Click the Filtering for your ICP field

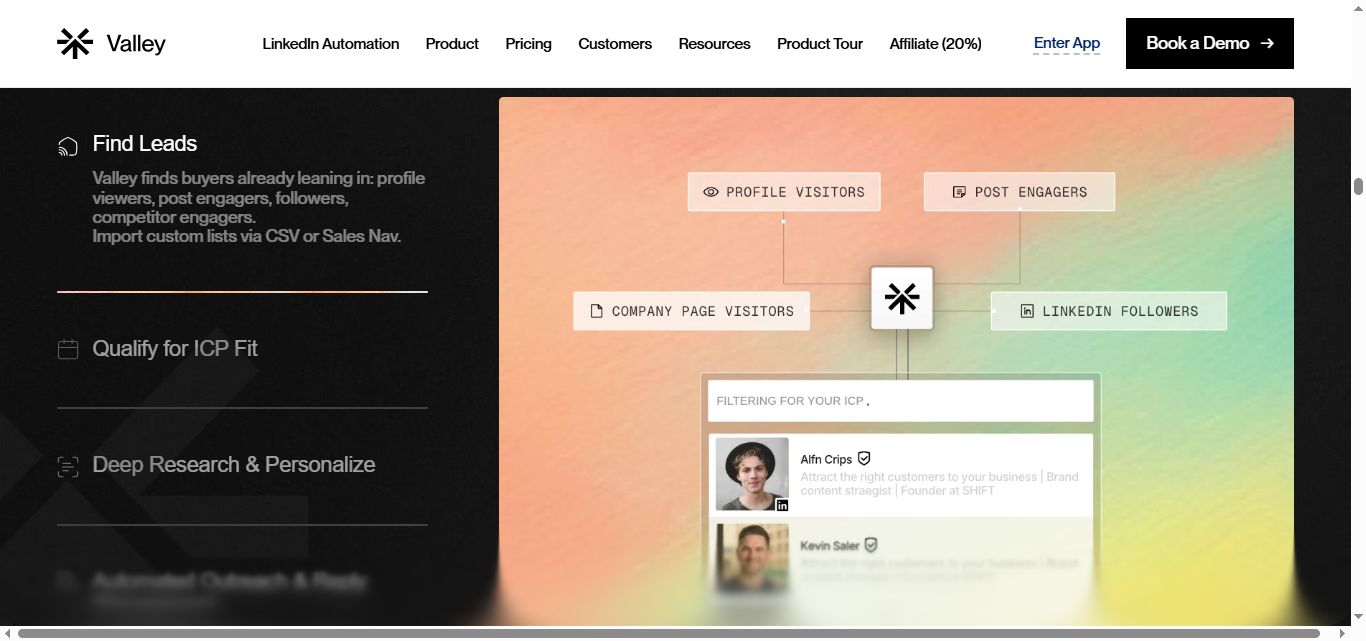coord(901,401)
